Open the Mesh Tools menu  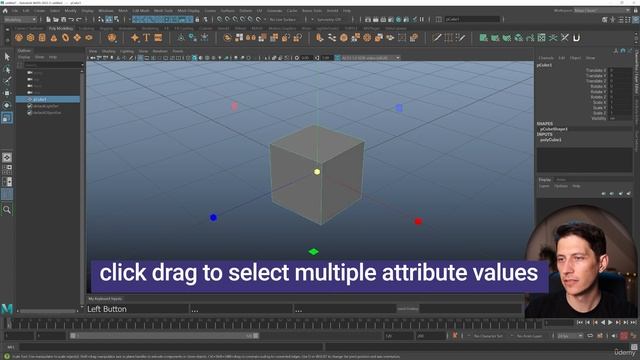click(163, 11)
